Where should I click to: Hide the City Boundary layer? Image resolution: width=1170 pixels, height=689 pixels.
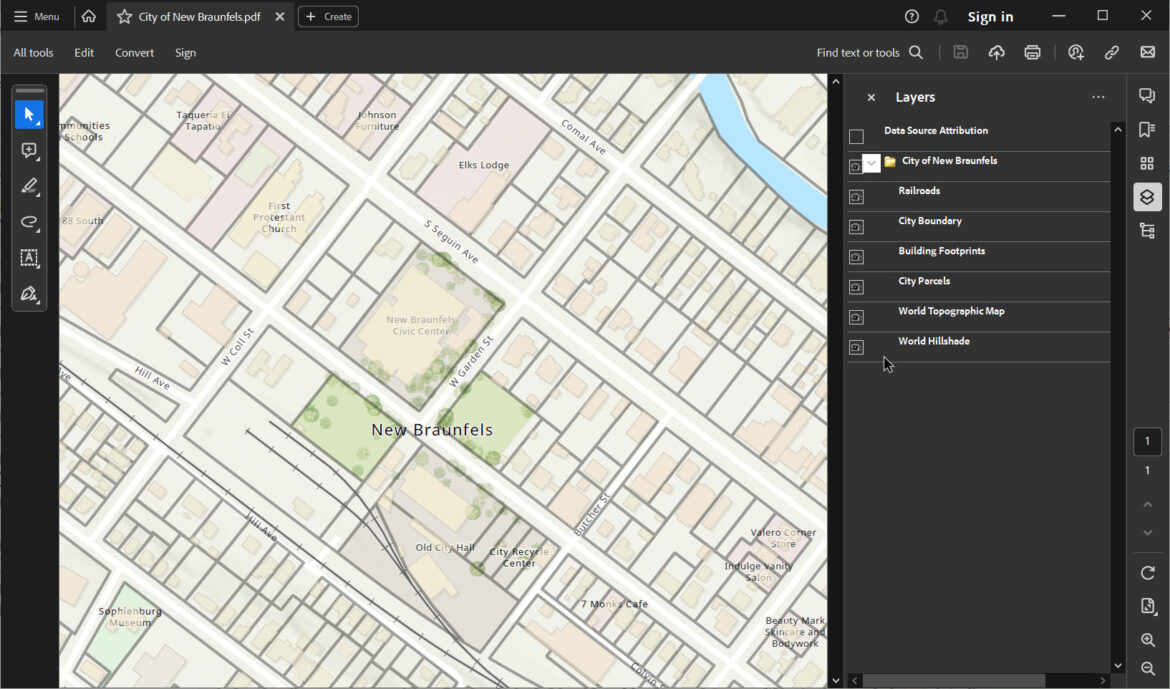click(x=856, y=227)
